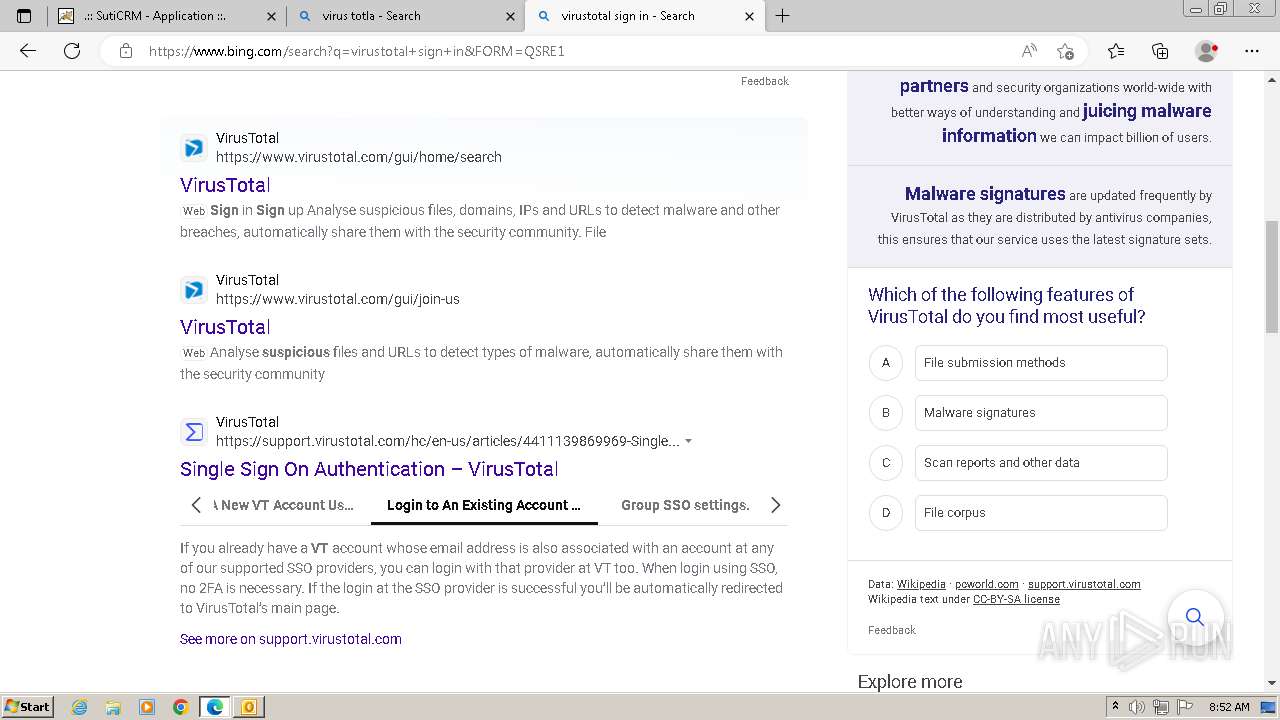Click the volume speaker tray icon

(1137, 707)
